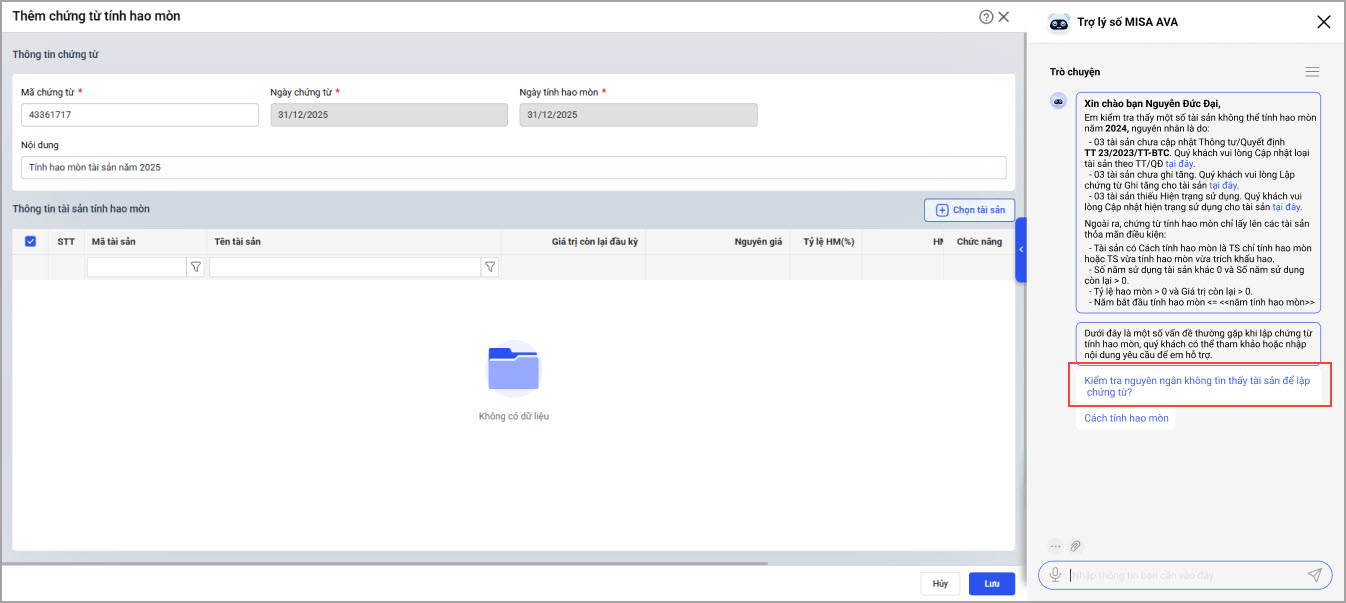Click the MISA AVA robot logo
Image resolution: width=1346 pixels, height=603 pixels.
coord(1058,22)
